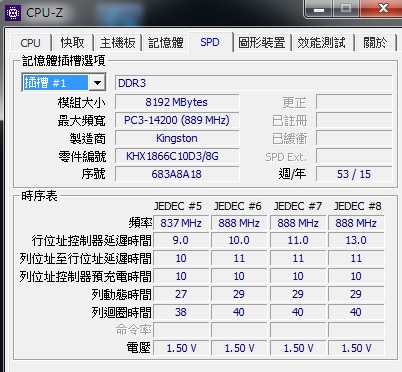
Task: Select the 插槽 #1 combo box text
Action: tap(55, 83)
